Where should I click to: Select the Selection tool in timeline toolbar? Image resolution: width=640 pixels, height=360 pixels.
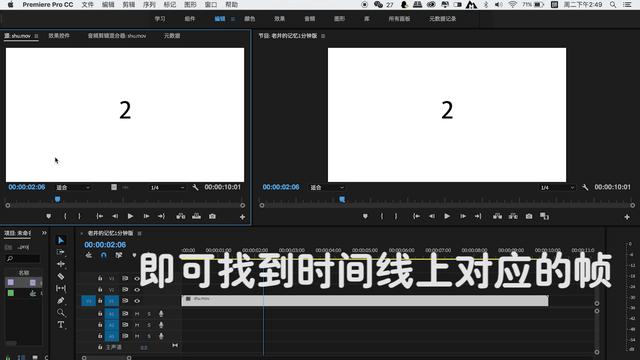tap(61, 240)
